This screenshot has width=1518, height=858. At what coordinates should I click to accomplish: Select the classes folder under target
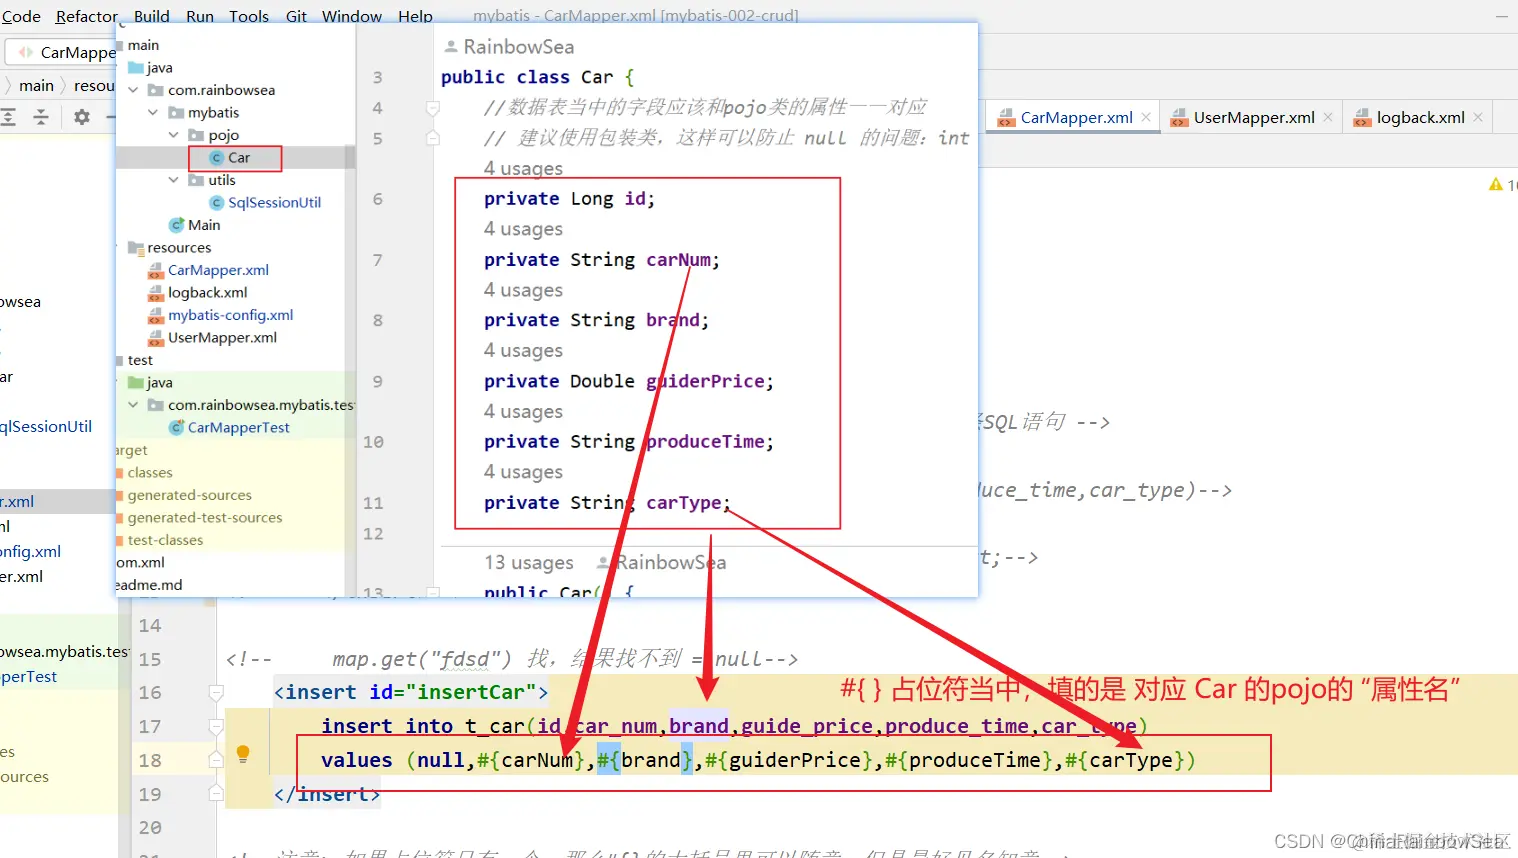(150, 473)
